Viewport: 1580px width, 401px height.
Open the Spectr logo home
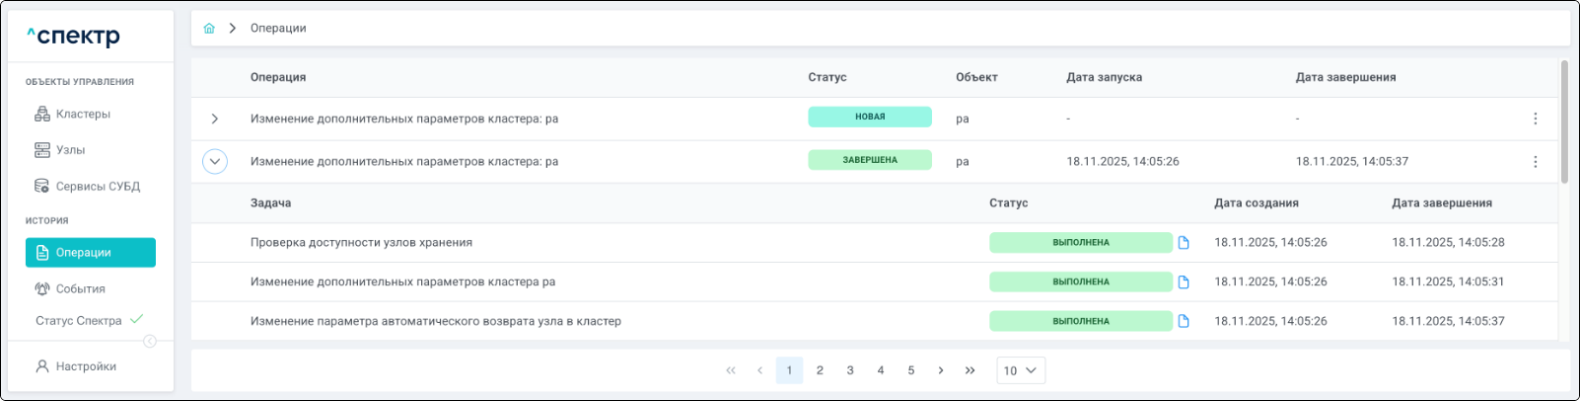[x=74, y=37]
